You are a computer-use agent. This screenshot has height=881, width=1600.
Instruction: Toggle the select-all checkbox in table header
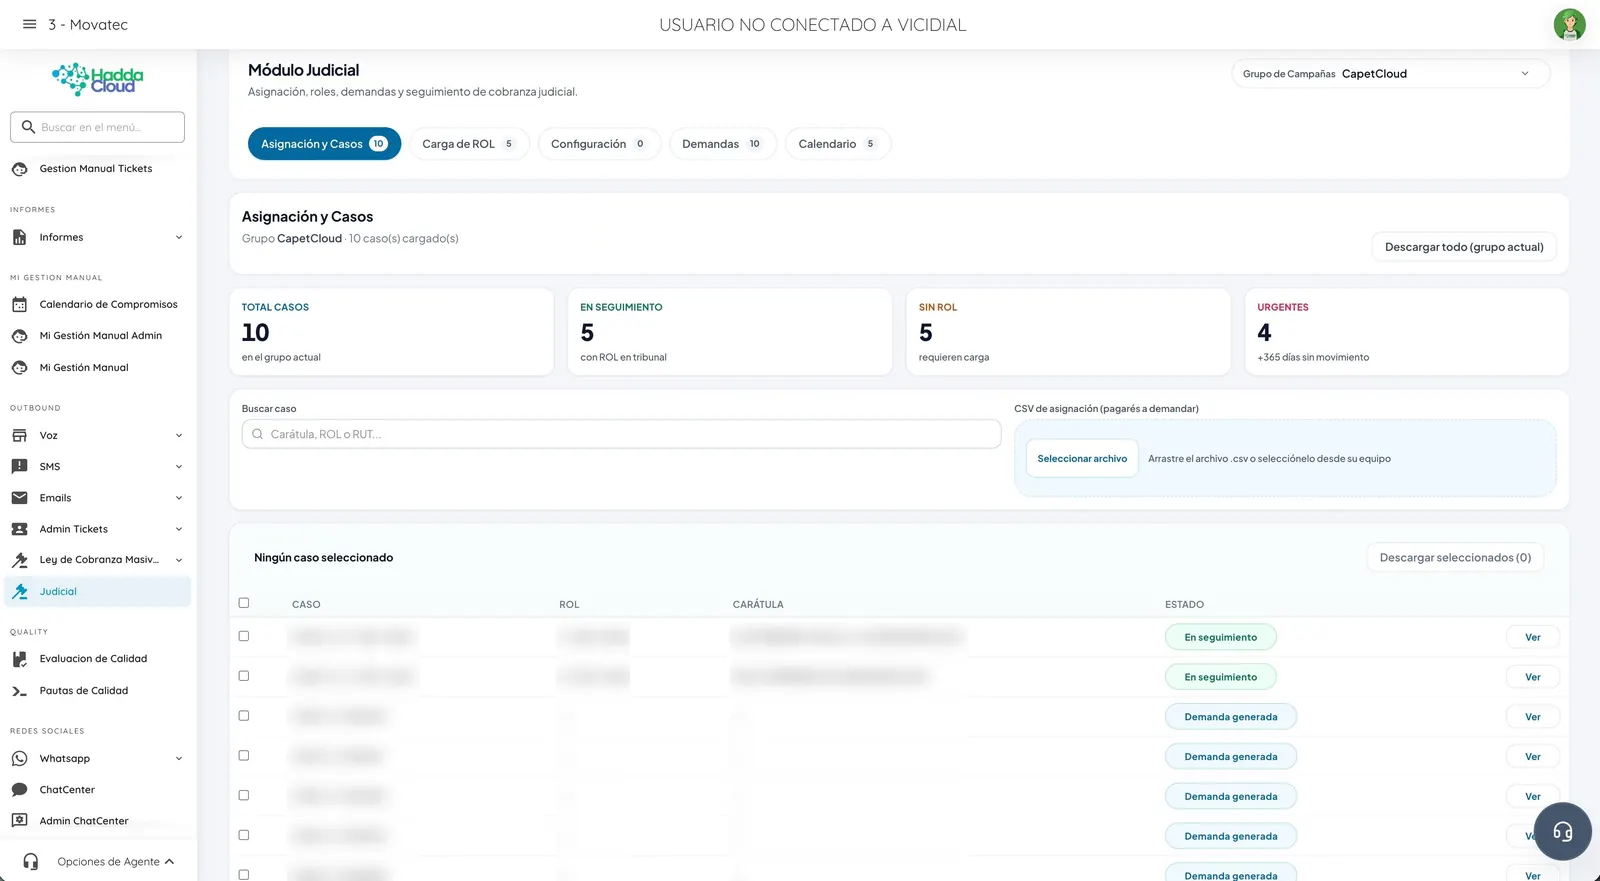244,603
